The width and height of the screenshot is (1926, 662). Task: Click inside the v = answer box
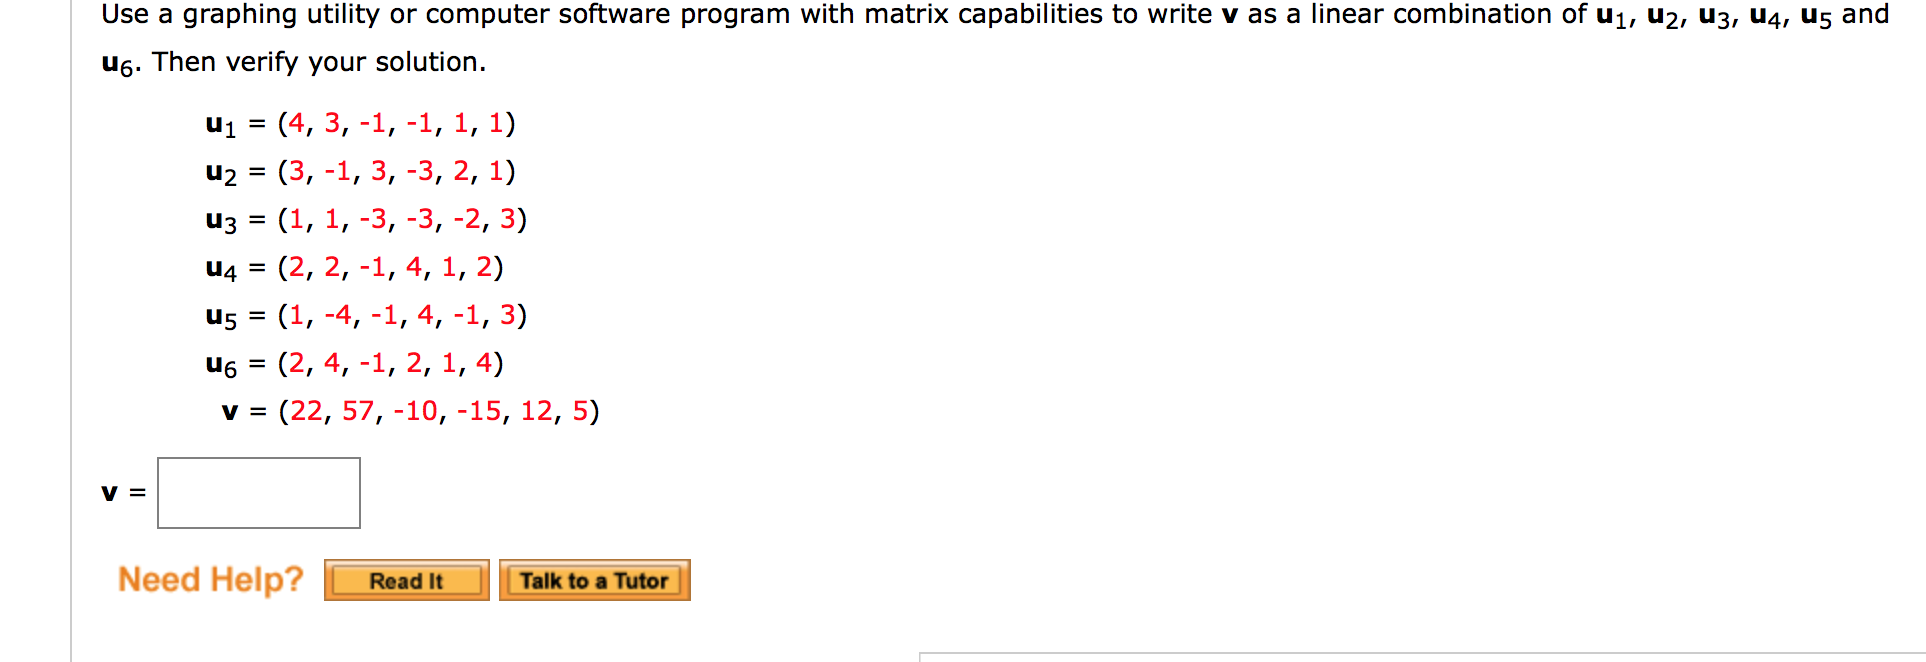(x=258, y=492)
